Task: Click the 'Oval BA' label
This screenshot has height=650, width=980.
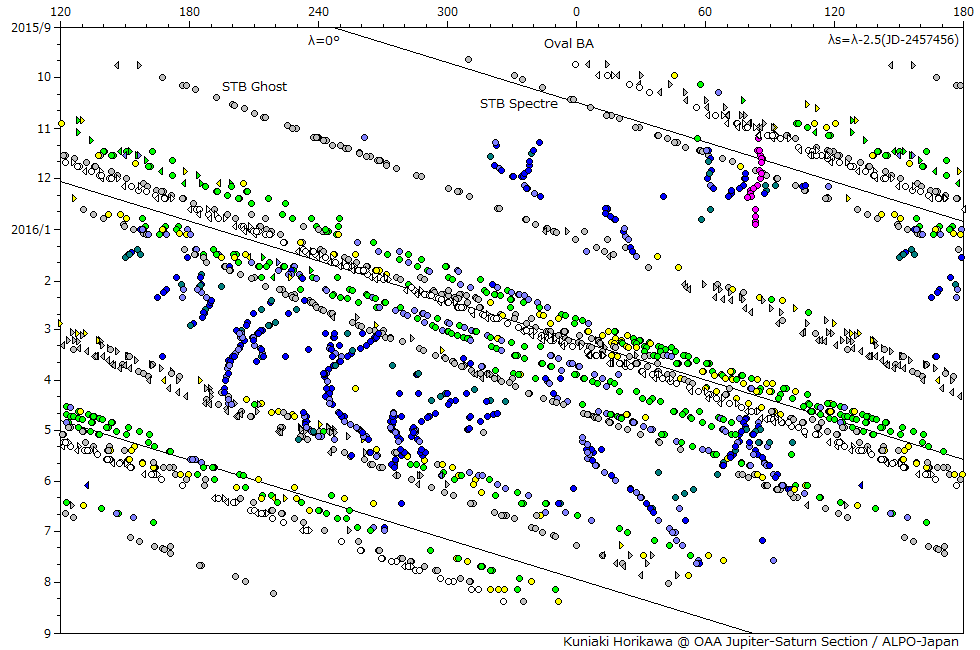Action: click(x=569, y=44)
